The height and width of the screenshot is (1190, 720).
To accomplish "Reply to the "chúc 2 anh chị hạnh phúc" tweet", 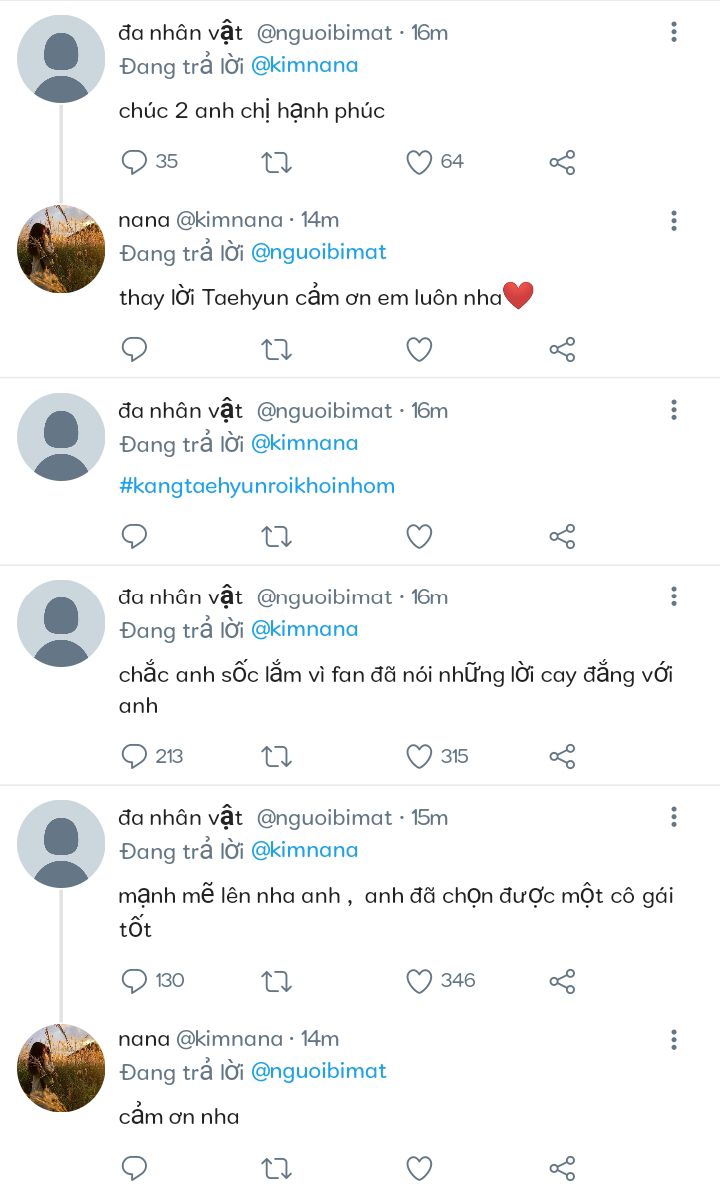I will (134, 162).
